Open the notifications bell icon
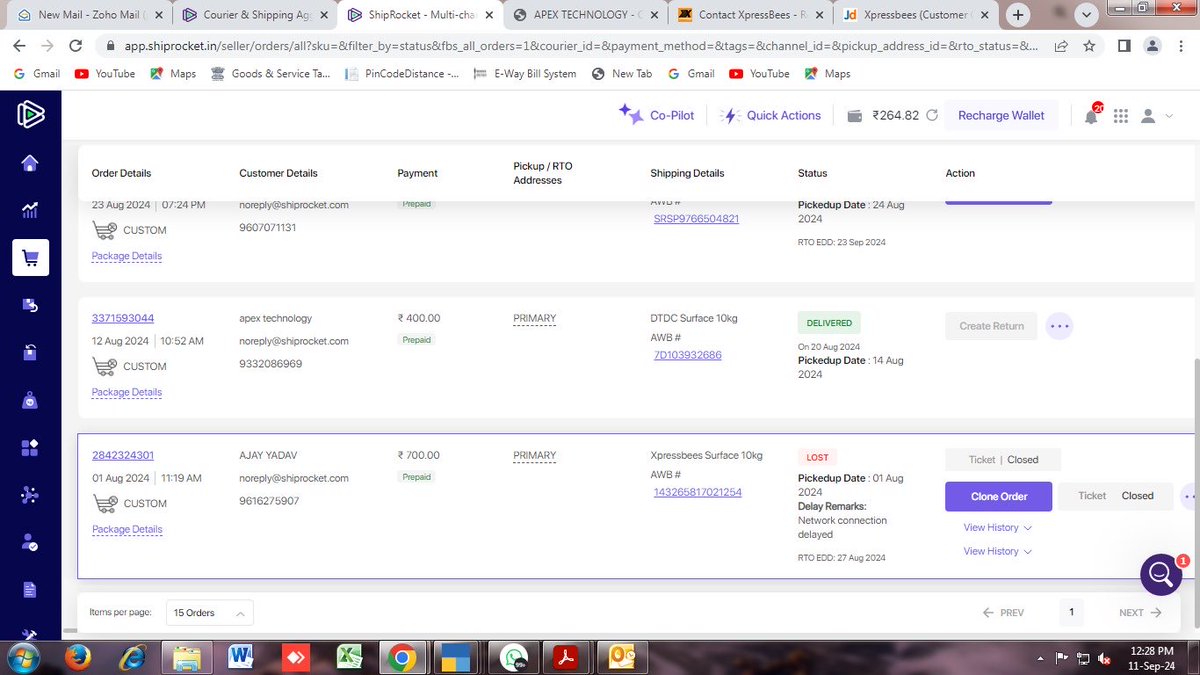 1091,116
